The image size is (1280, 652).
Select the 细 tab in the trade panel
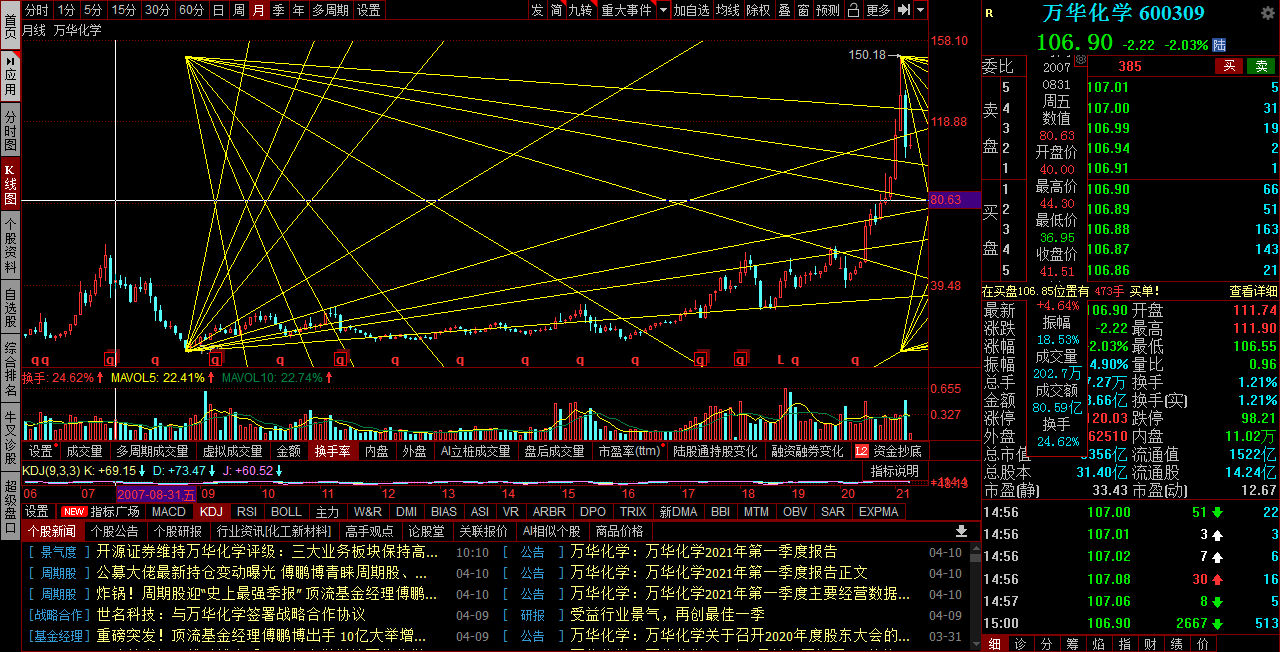[995, 643]
